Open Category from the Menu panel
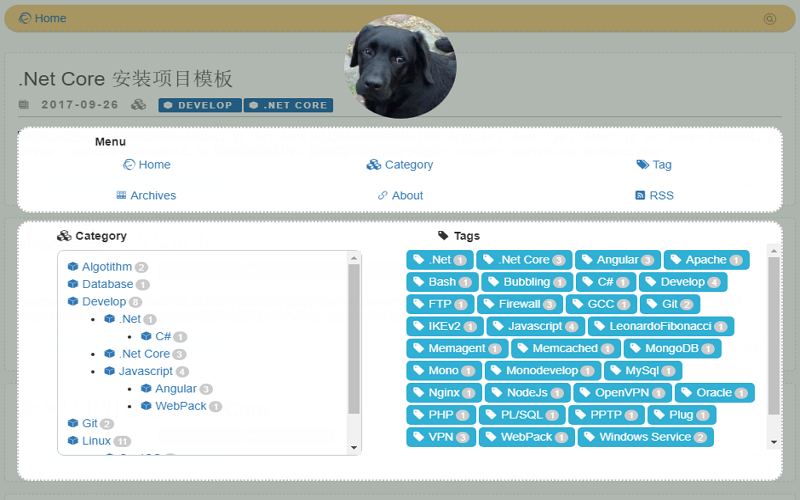 (x=400, y=165)
